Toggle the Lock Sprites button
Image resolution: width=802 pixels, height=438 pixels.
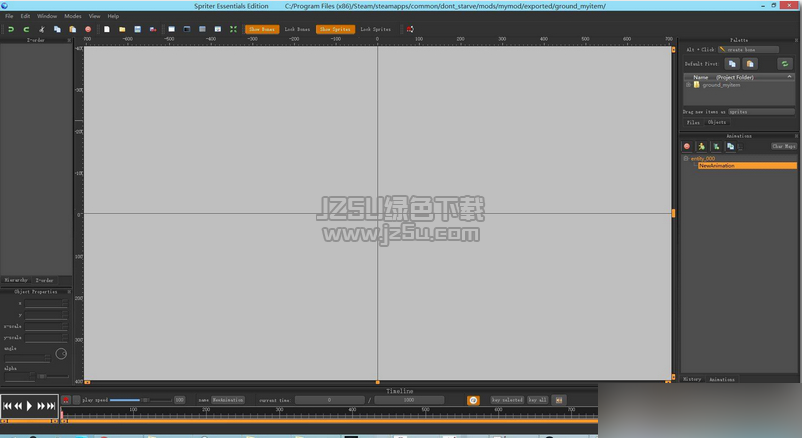tap(375, 29)
